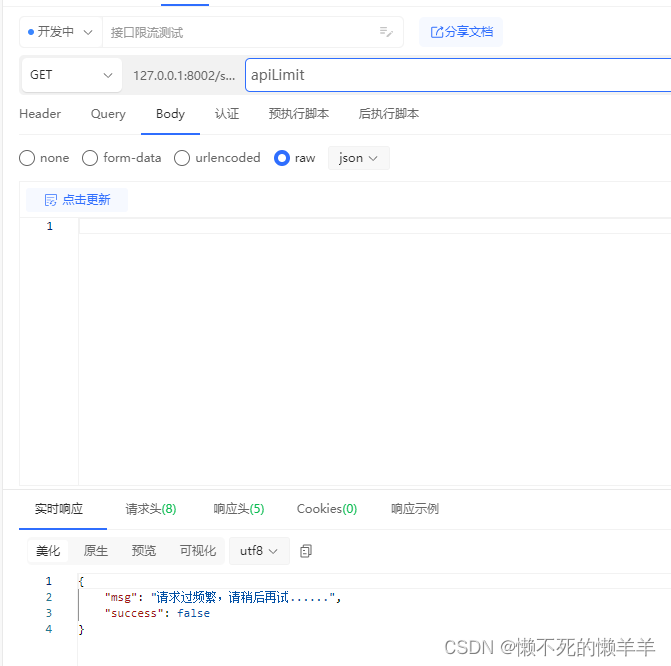Open the json format dropdown
671x666 pixels.
[x=359, y=158]
